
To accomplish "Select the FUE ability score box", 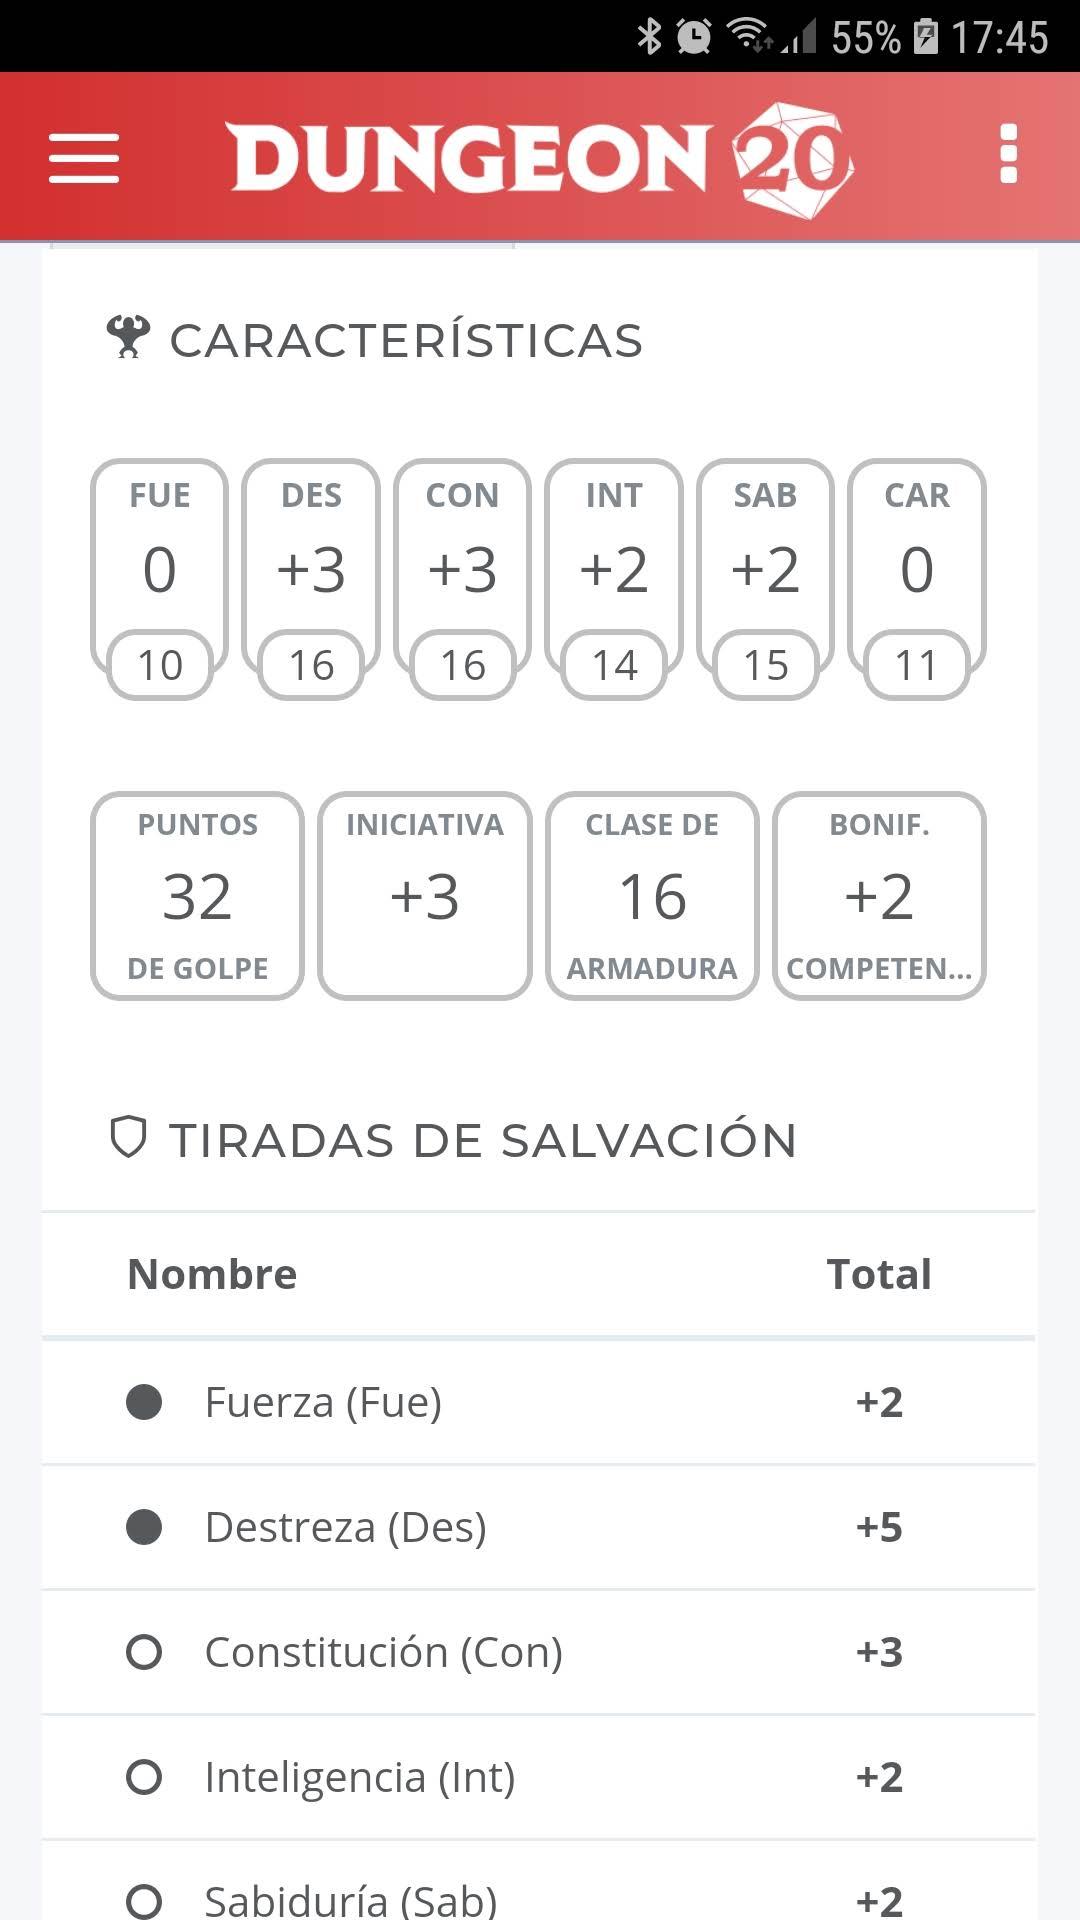I will (160, 579).
